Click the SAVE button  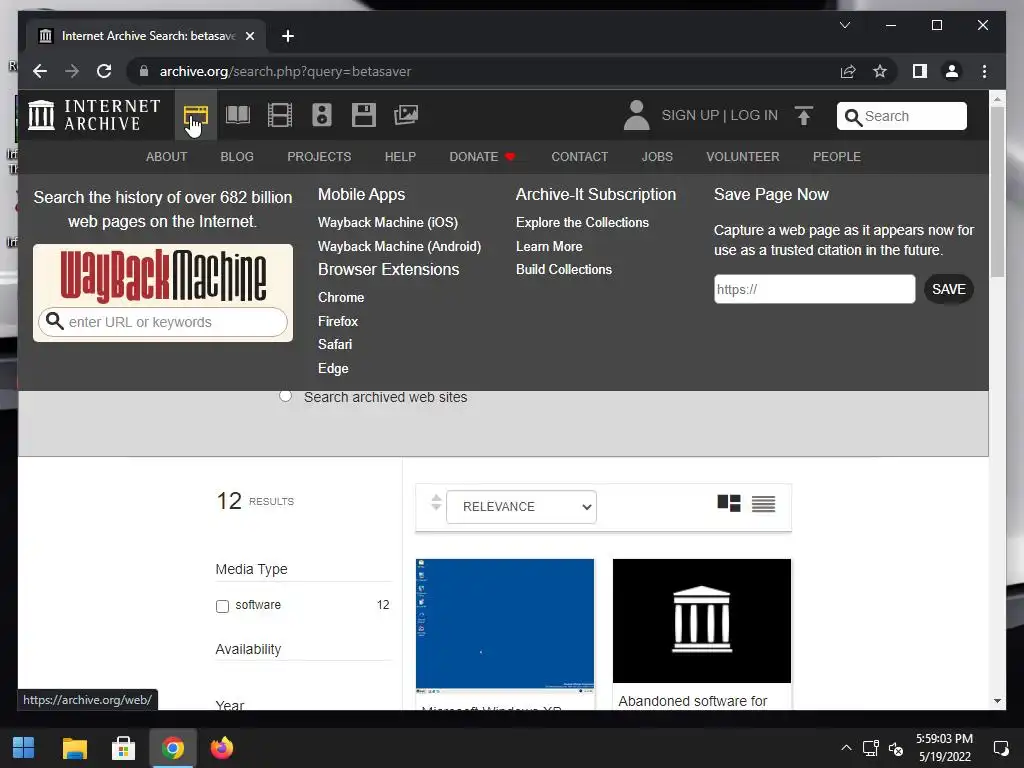click(948, 289)
